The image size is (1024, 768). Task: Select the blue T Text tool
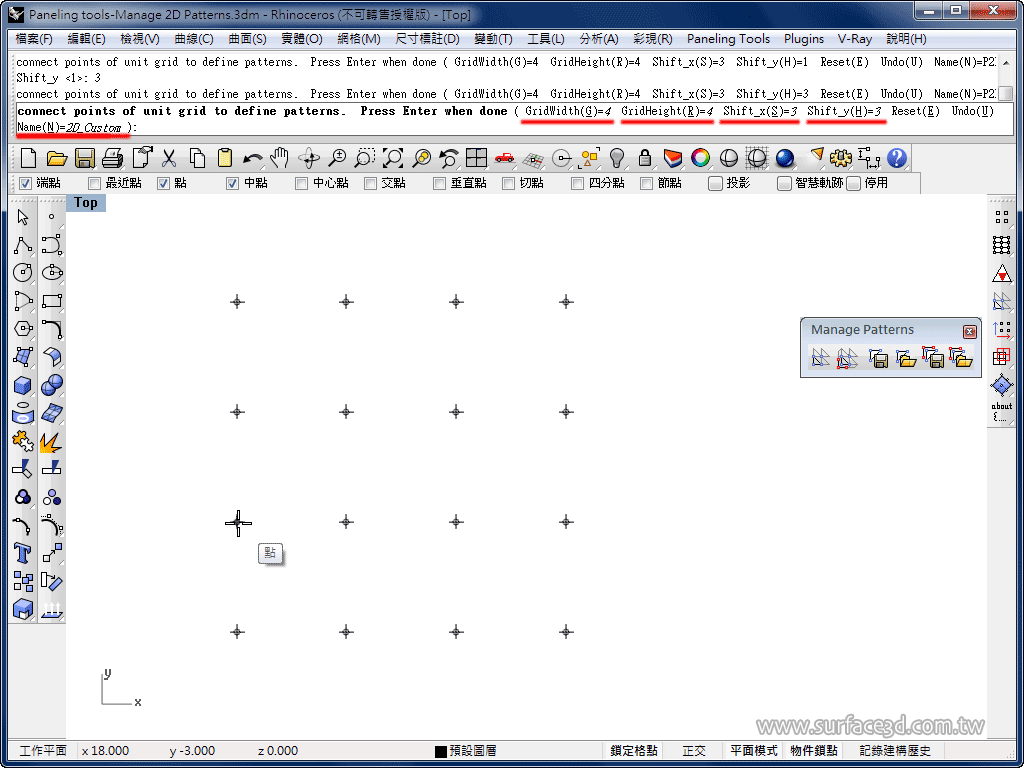pos(23,554)
